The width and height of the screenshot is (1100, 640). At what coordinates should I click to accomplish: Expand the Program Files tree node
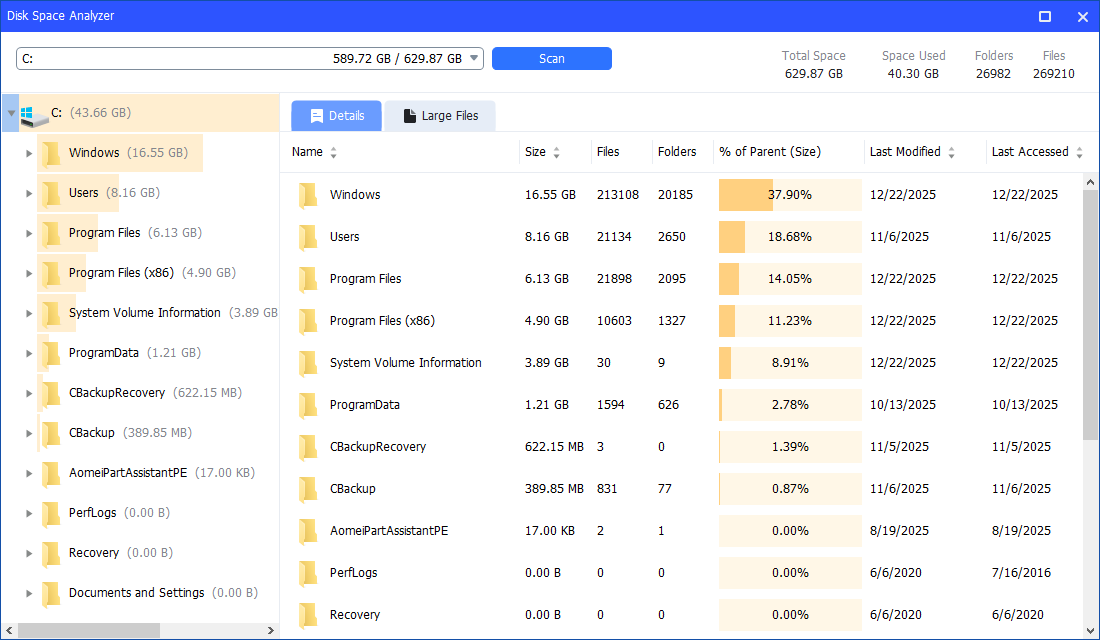coord(29,233)
